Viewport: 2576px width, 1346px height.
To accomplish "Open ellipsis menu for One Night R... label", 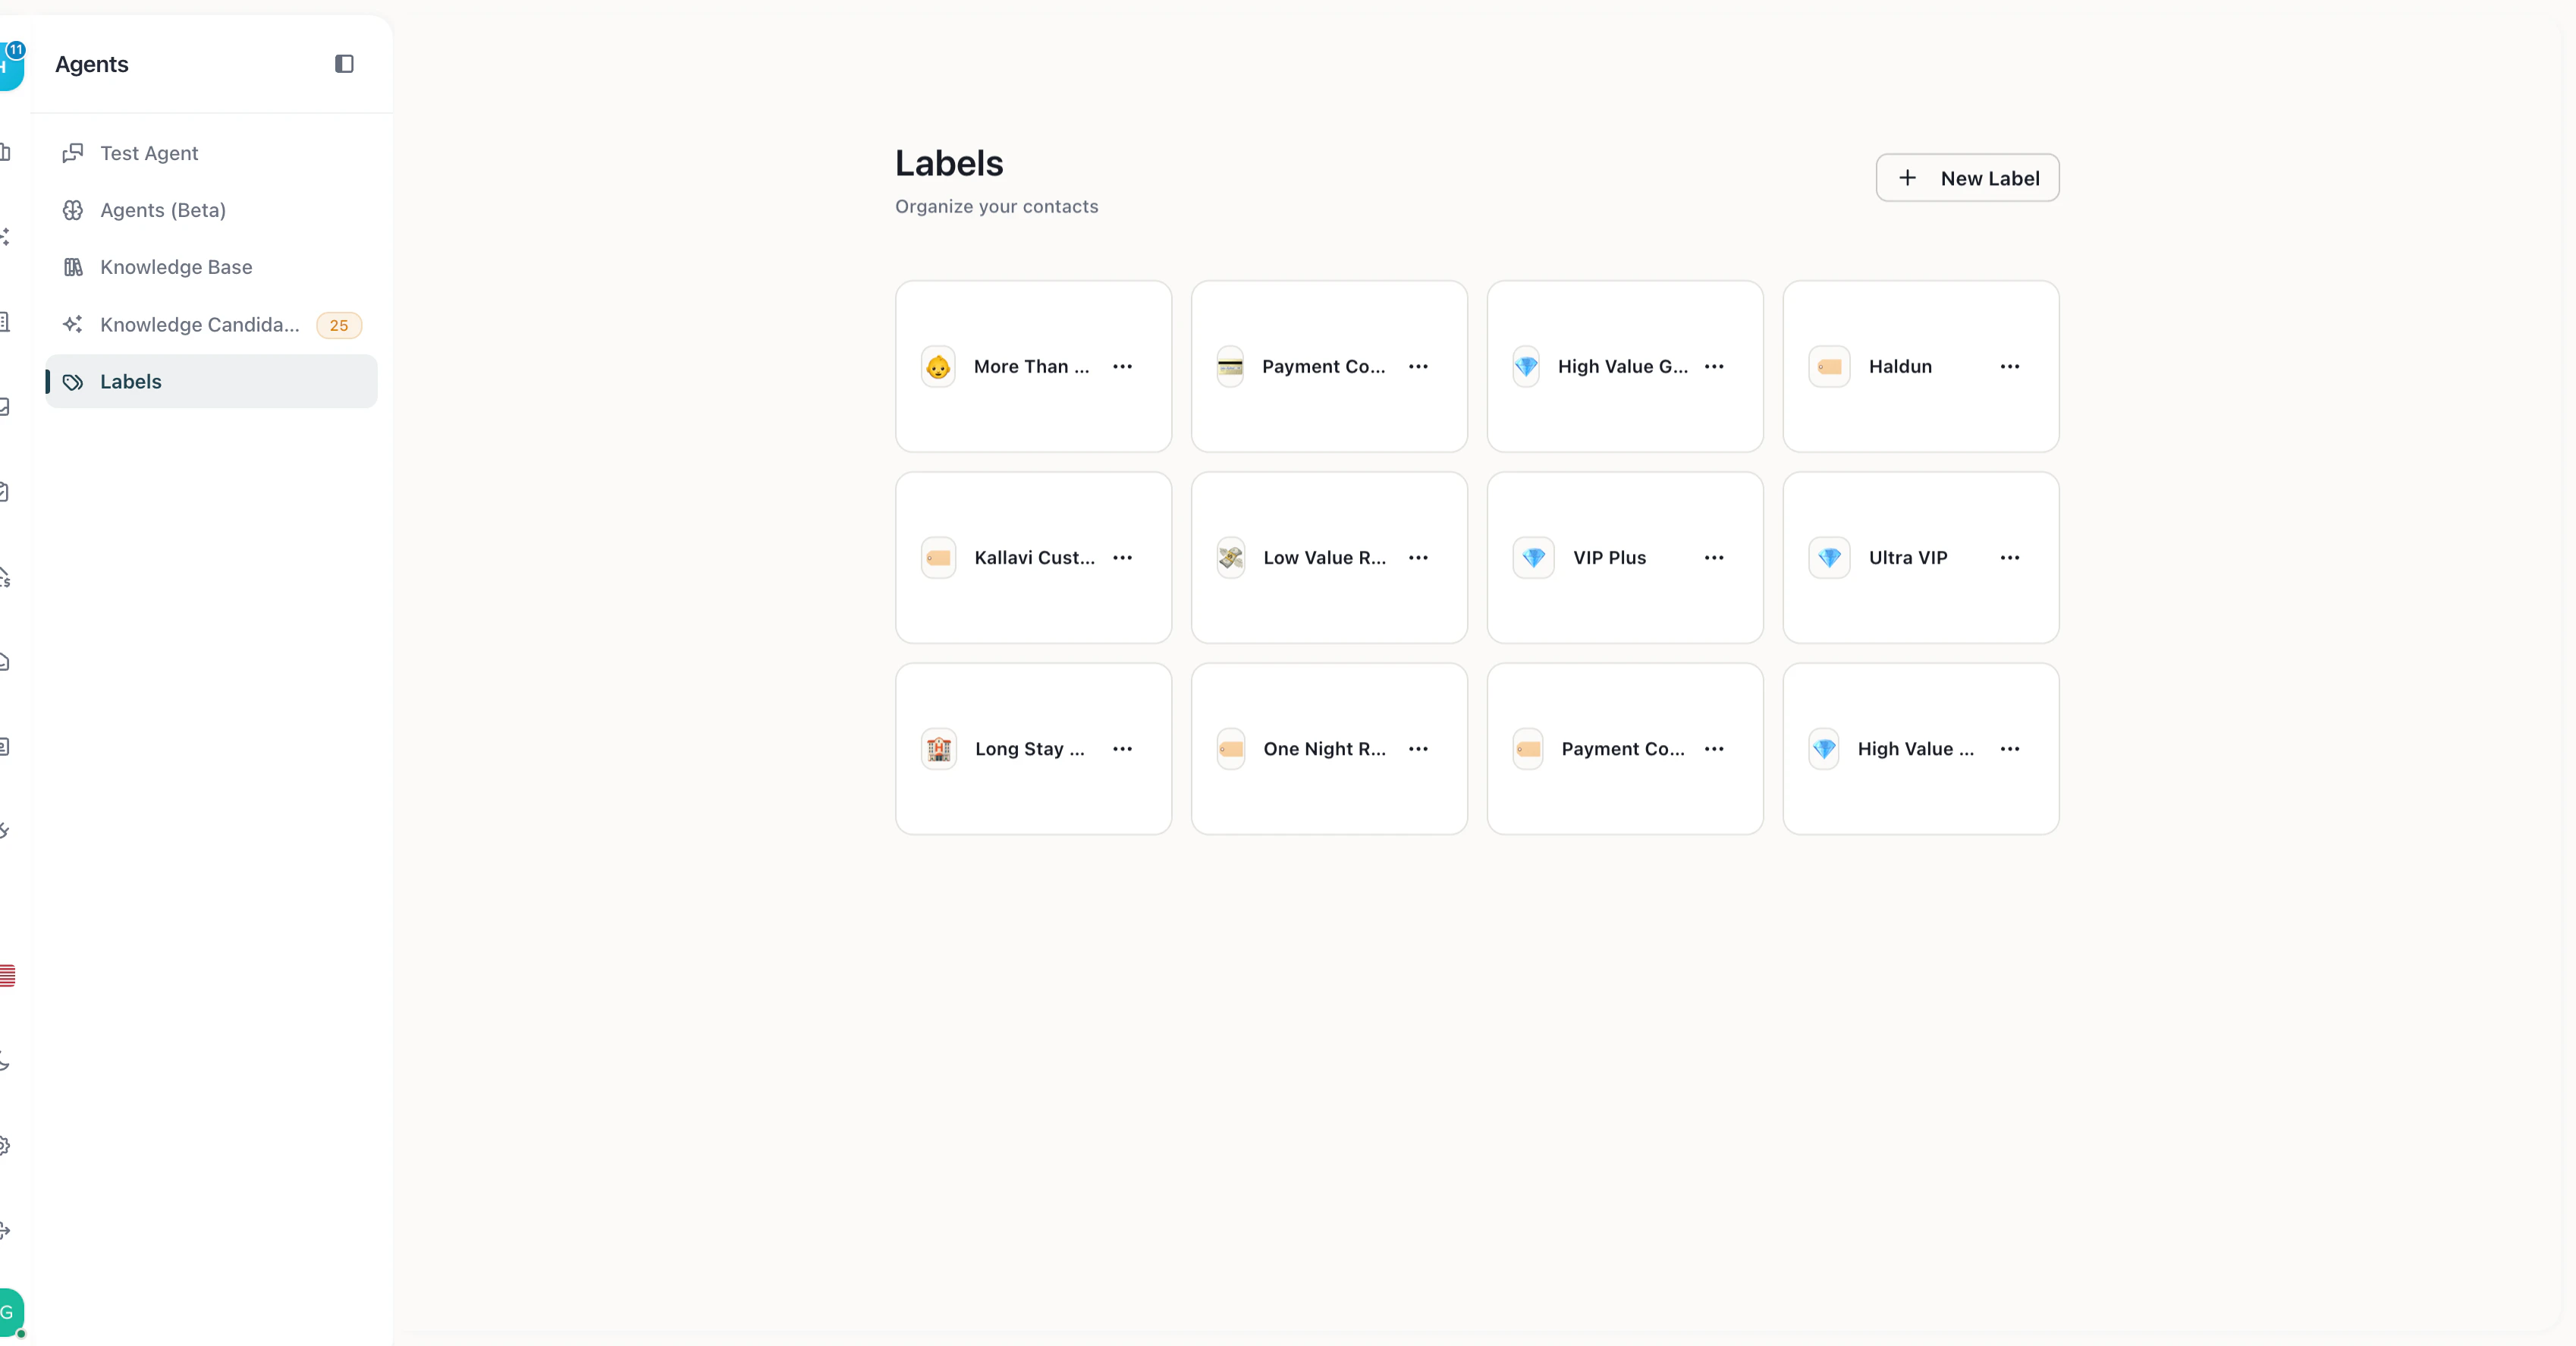I will pos(1418,749).
